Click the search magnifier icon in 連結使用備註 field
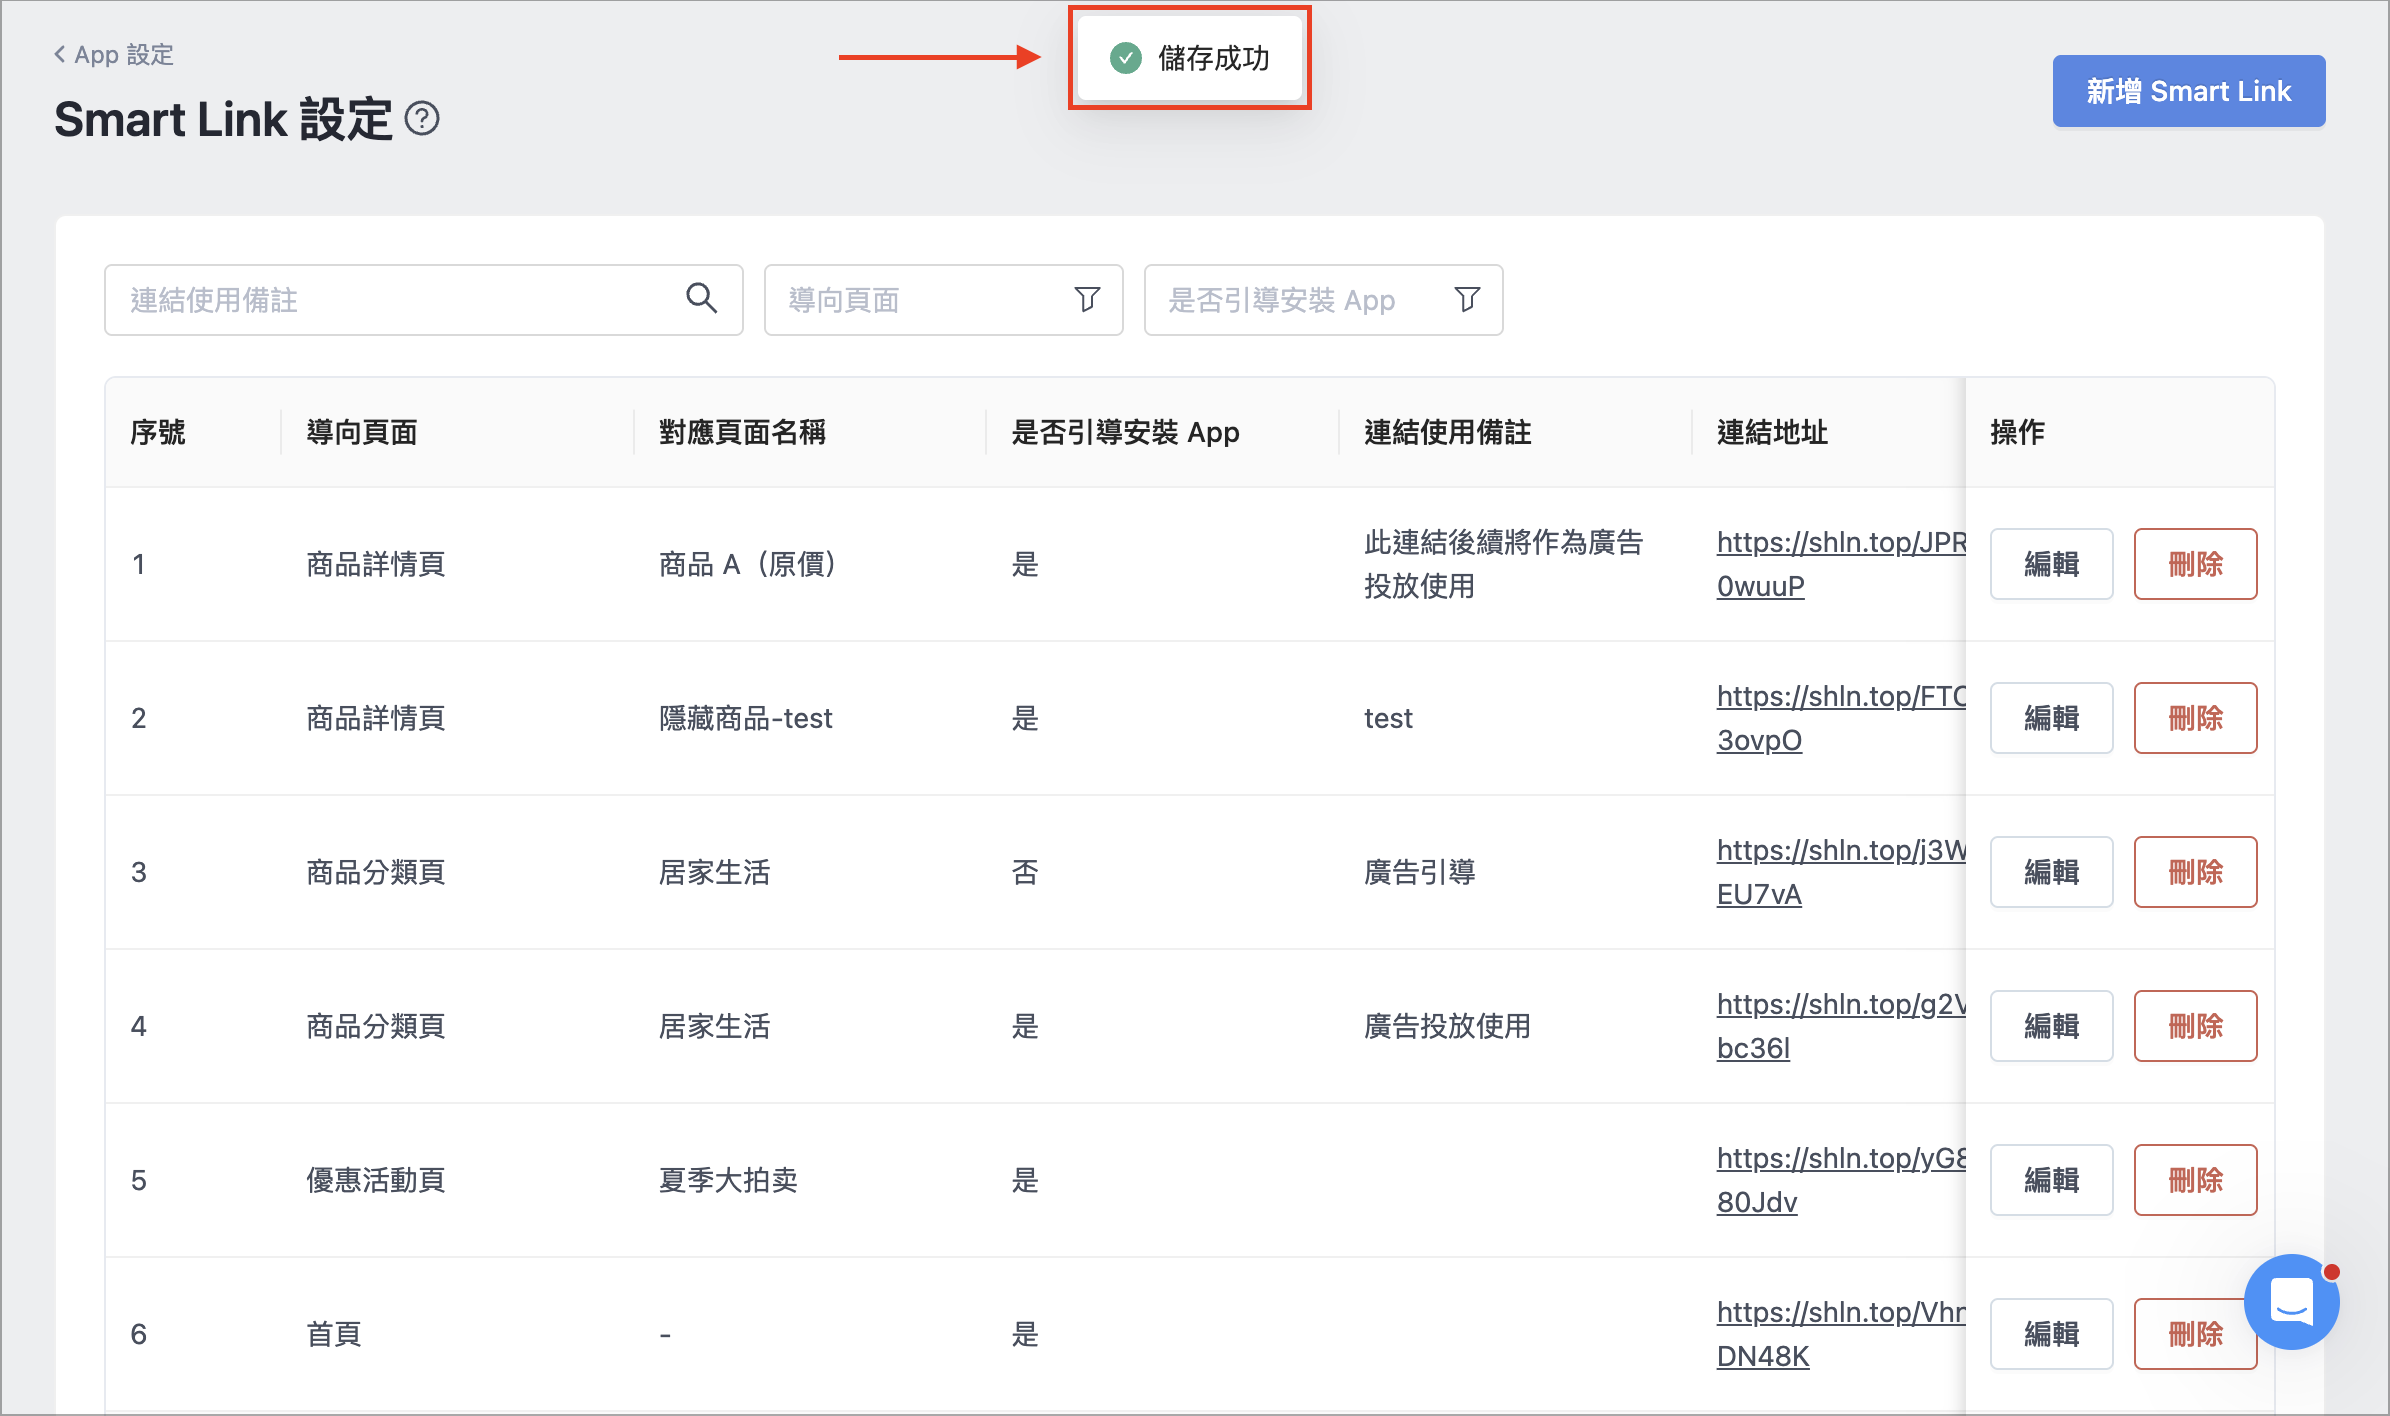Viewport: 2390px width, 1416px height. [x=701, y=298]
